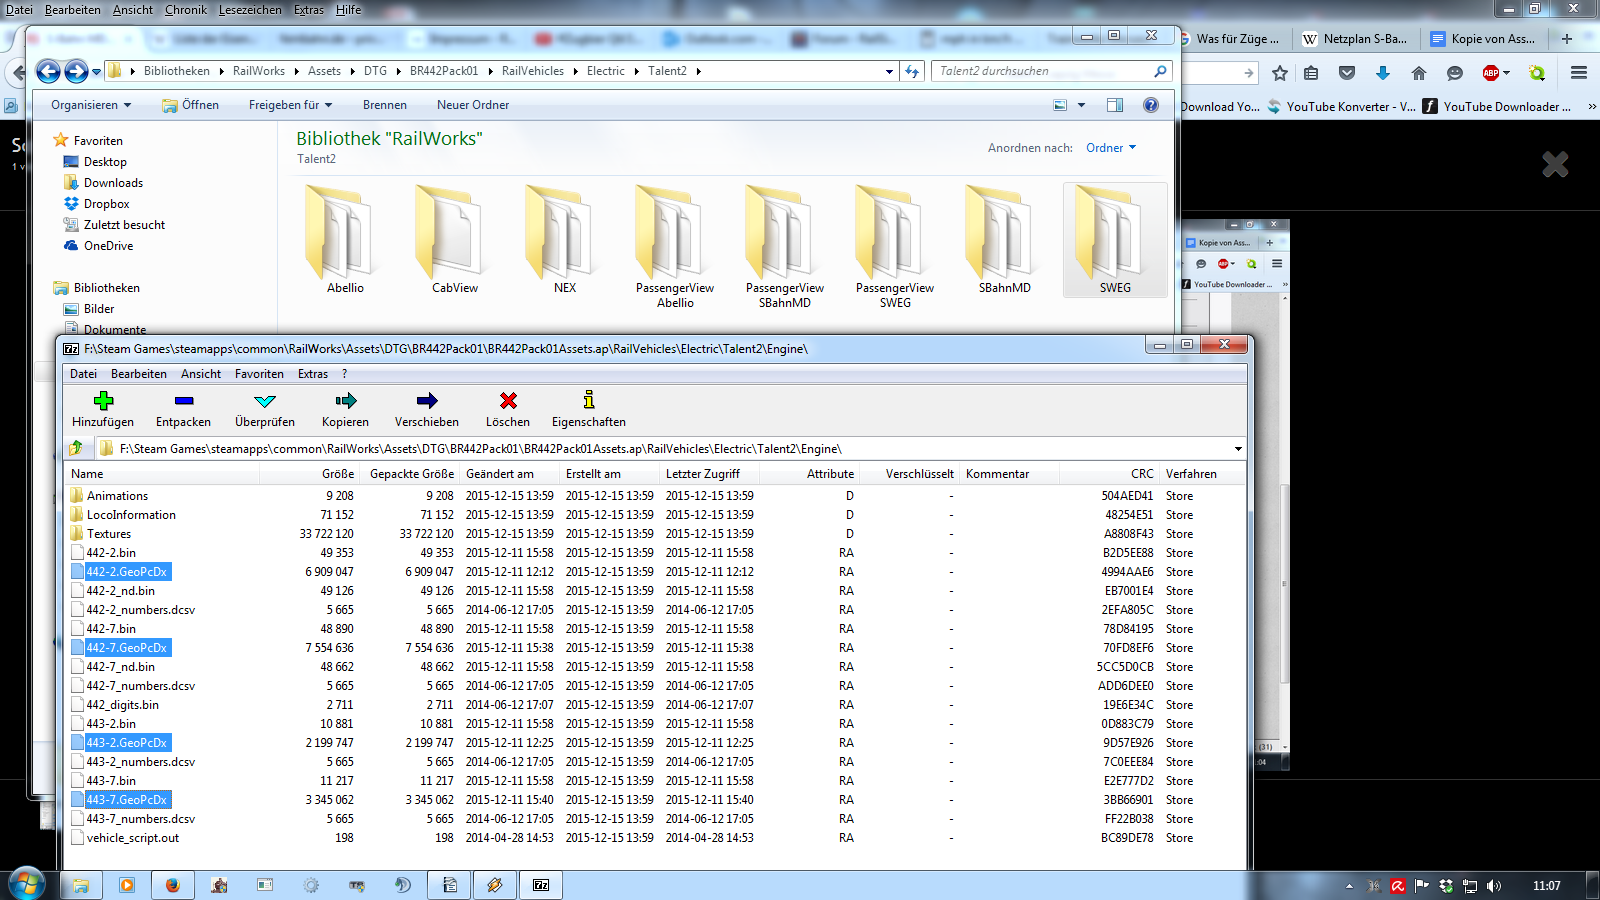This screenshot has height=900, width=1600.
Task: Open the Firefox Chronik menu
Action: point(186,10)
